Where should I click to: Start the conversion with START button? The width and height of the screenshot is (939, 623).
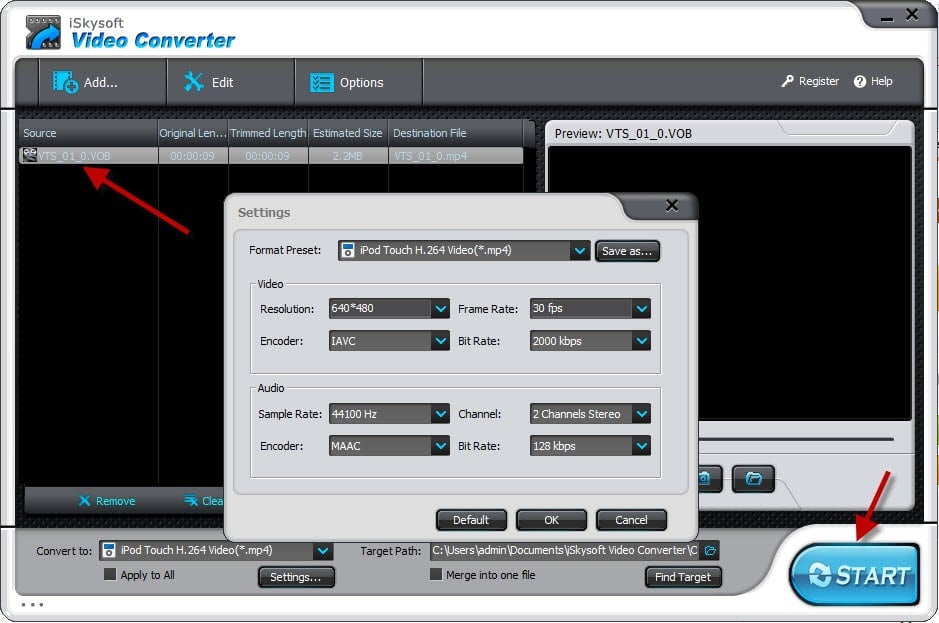[x=855, y=574]
